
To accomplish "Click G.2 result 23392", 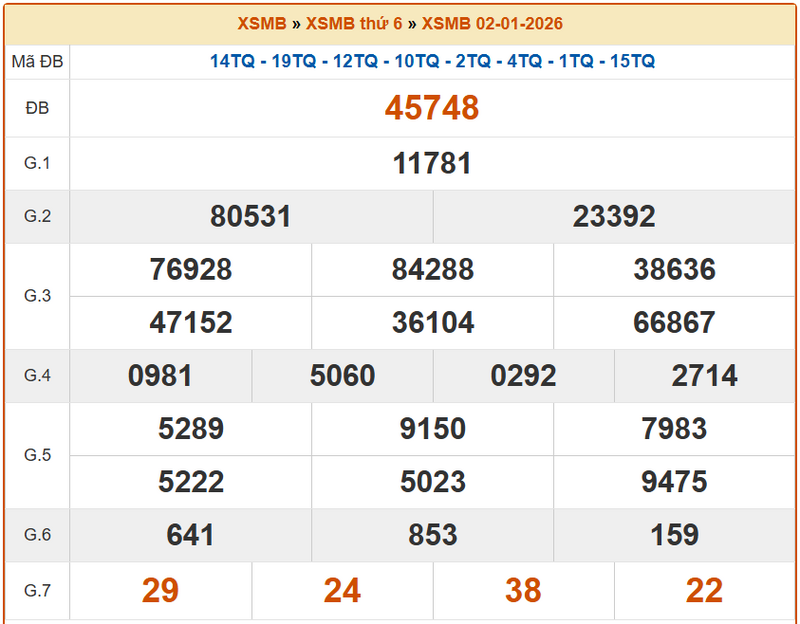I will pos(614,216).
